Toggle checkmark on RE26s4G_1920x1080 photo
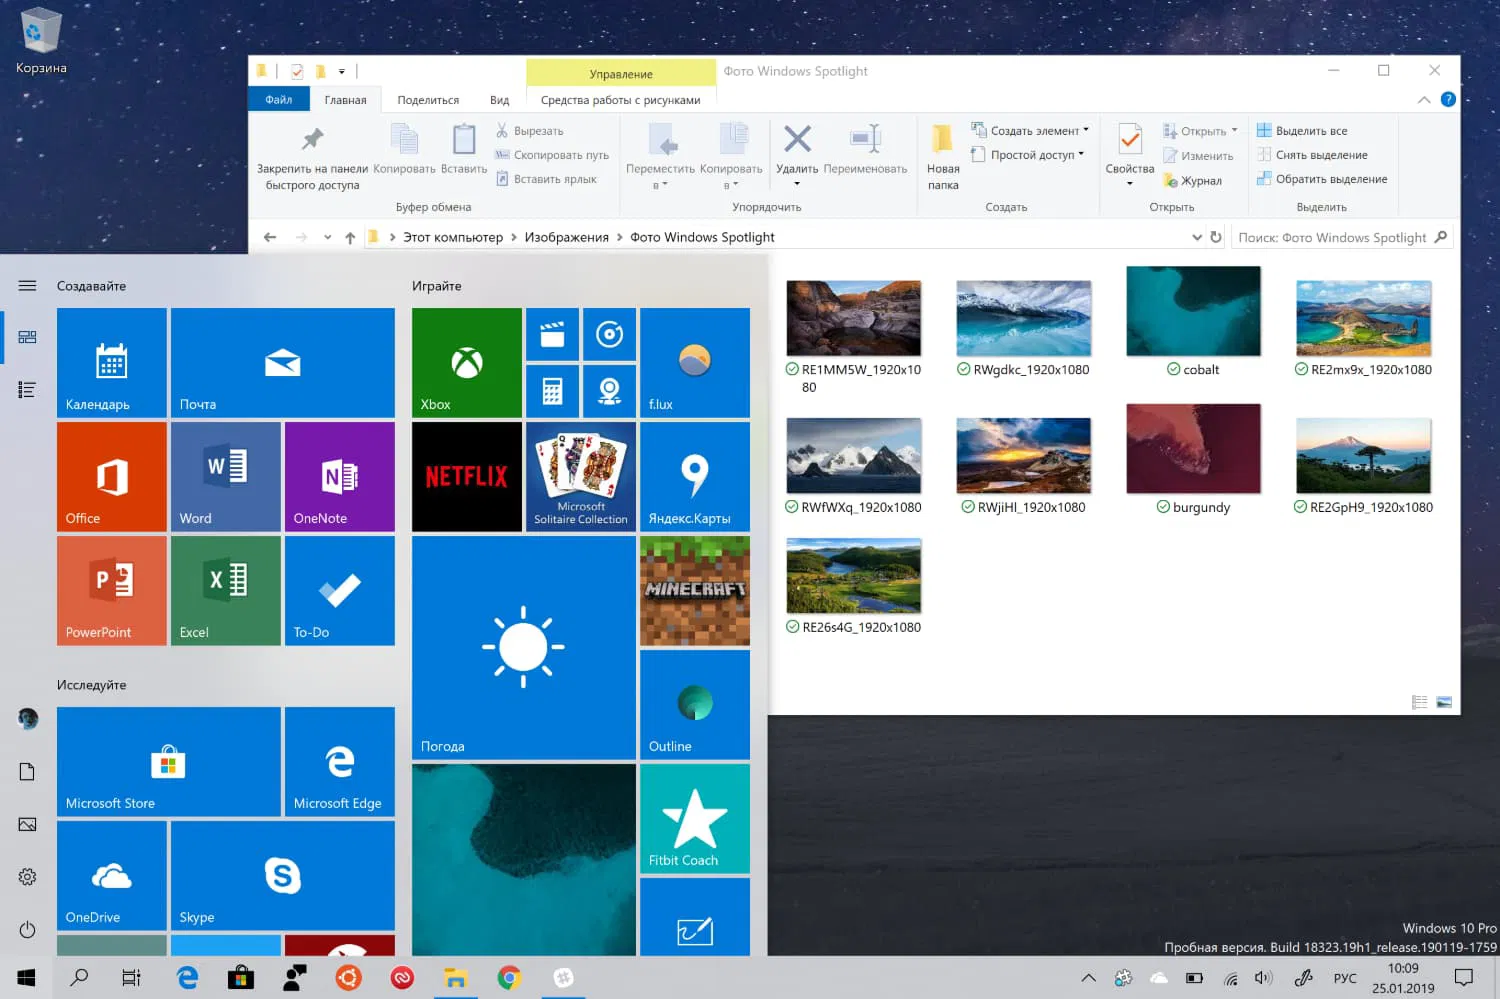 tap(793, 627)
